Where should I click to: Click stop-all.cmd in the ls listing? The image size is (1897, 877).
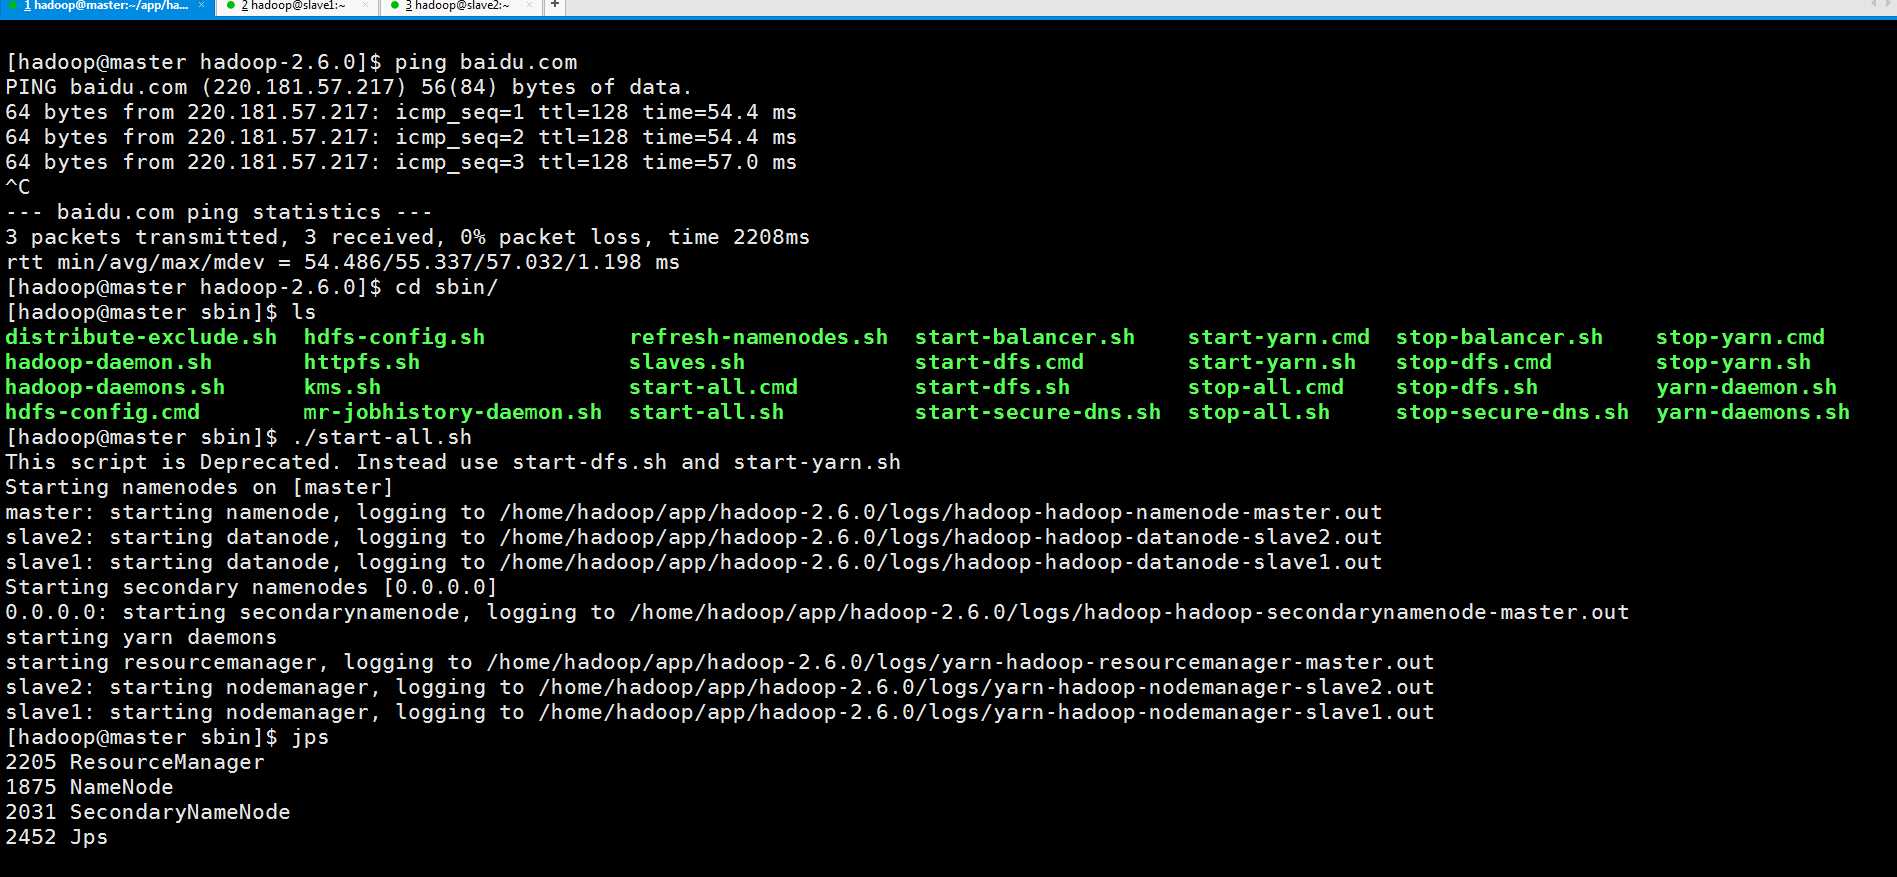coord(1266,387)
